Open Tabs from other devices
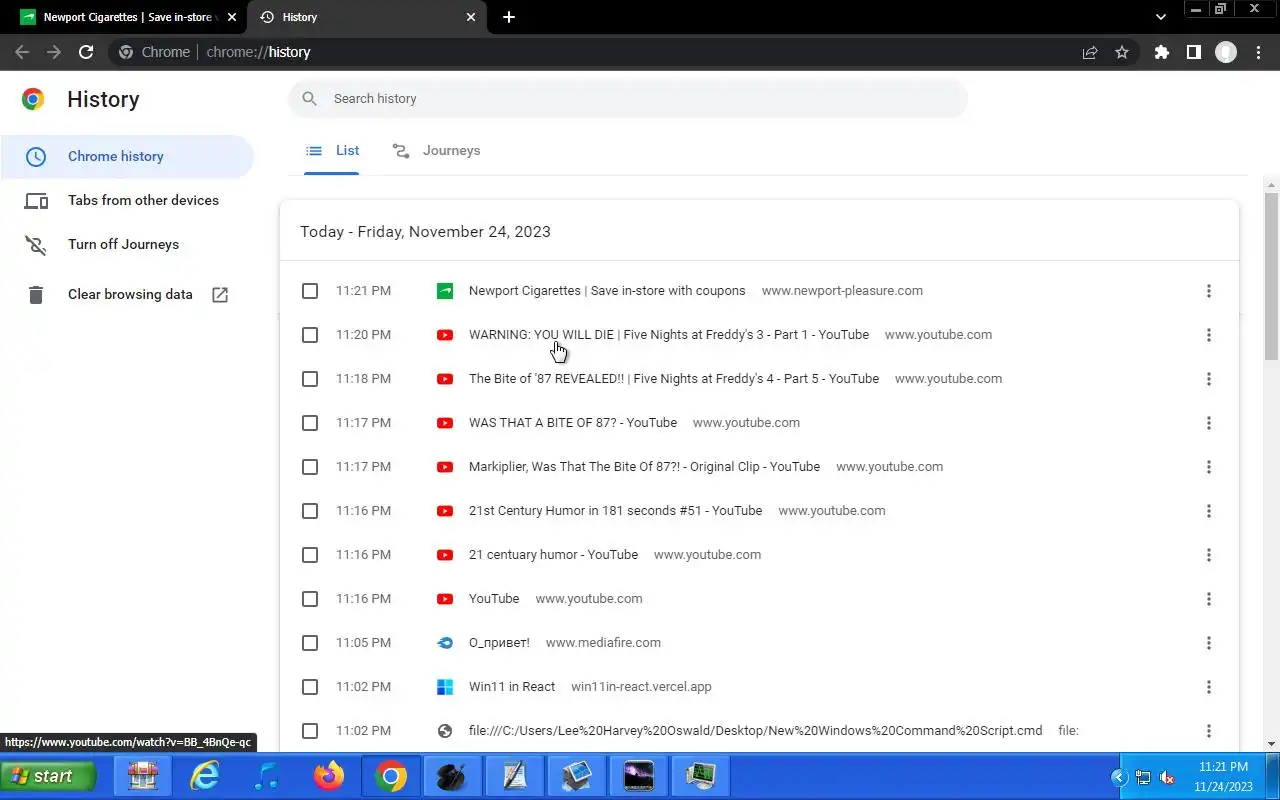 (x=127, y=201)
